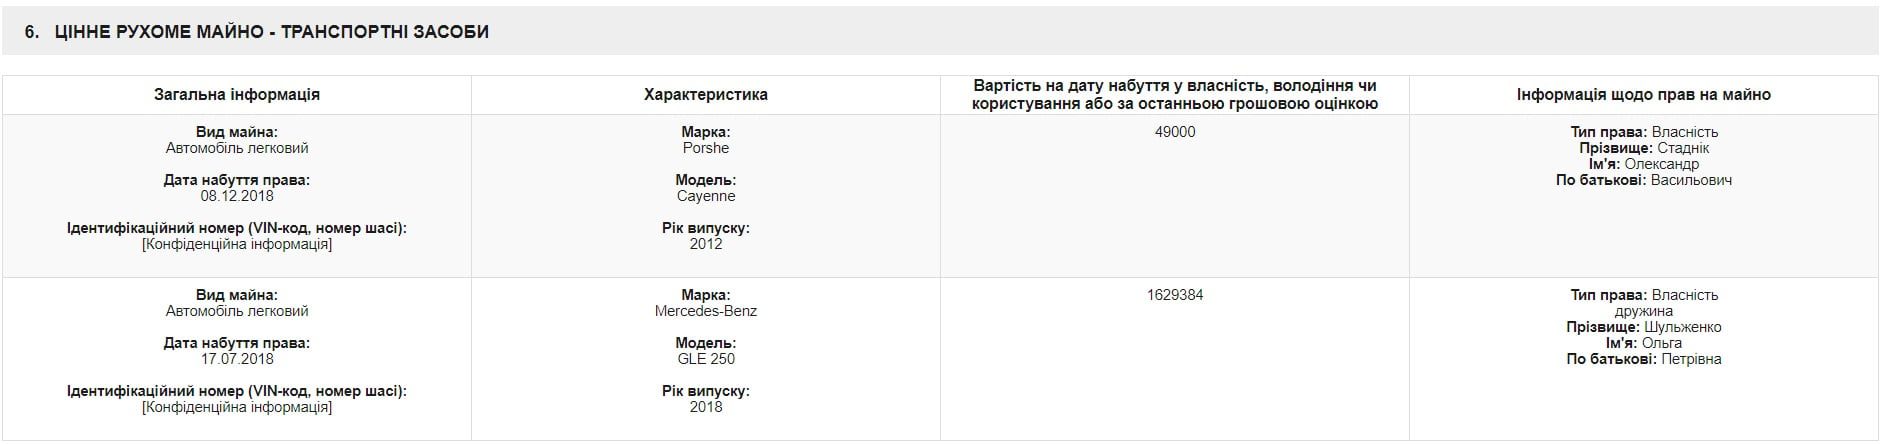Click the "Характеристика" column header
The height and width of the screenshot is (444, 1881).
(x=706, y=95)
